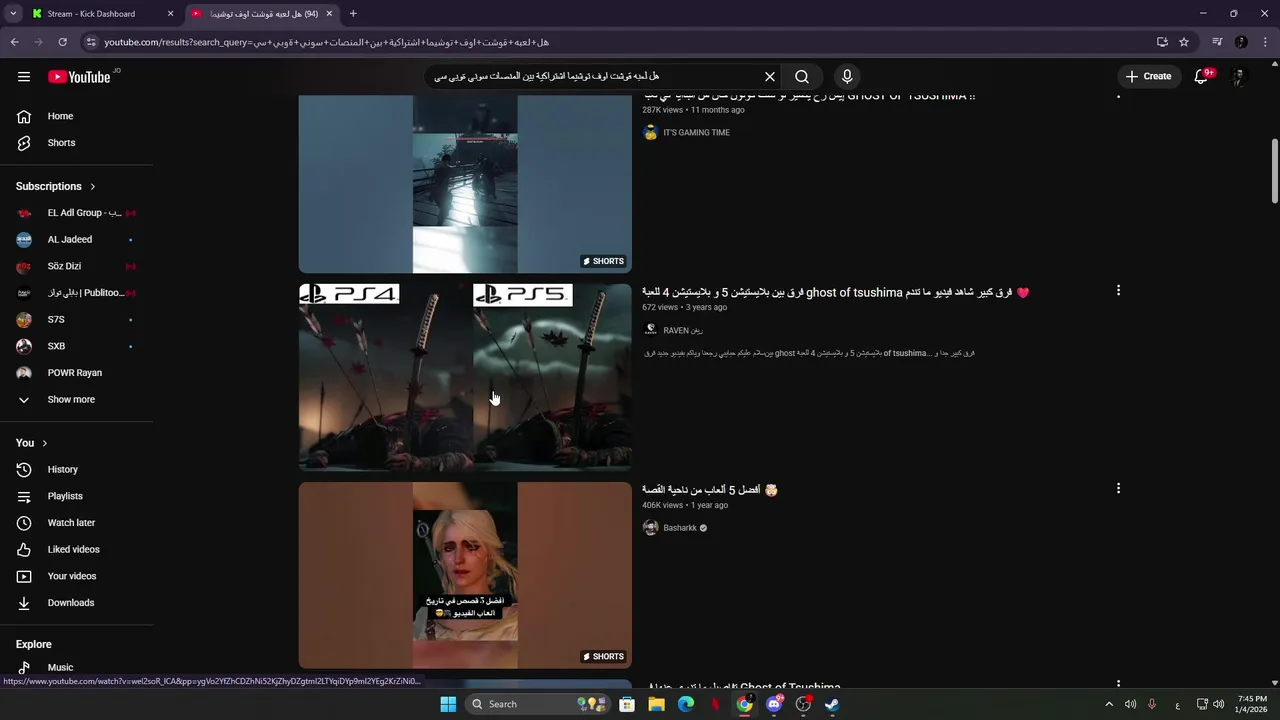Open Microsoft Edge from the taskbar
The width and height of the screenshot is (1280, 720).
click(686, 704)
